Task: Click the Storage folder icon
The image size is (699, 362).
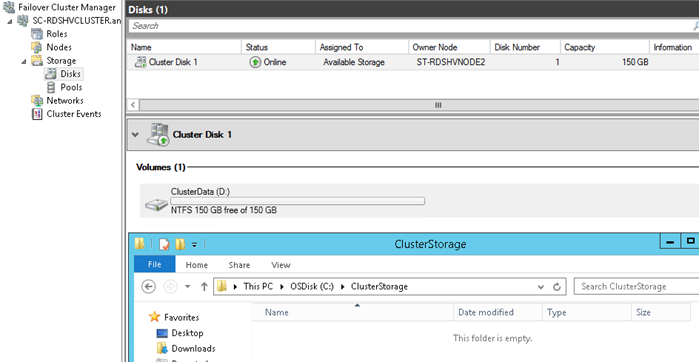Action: 37,61
